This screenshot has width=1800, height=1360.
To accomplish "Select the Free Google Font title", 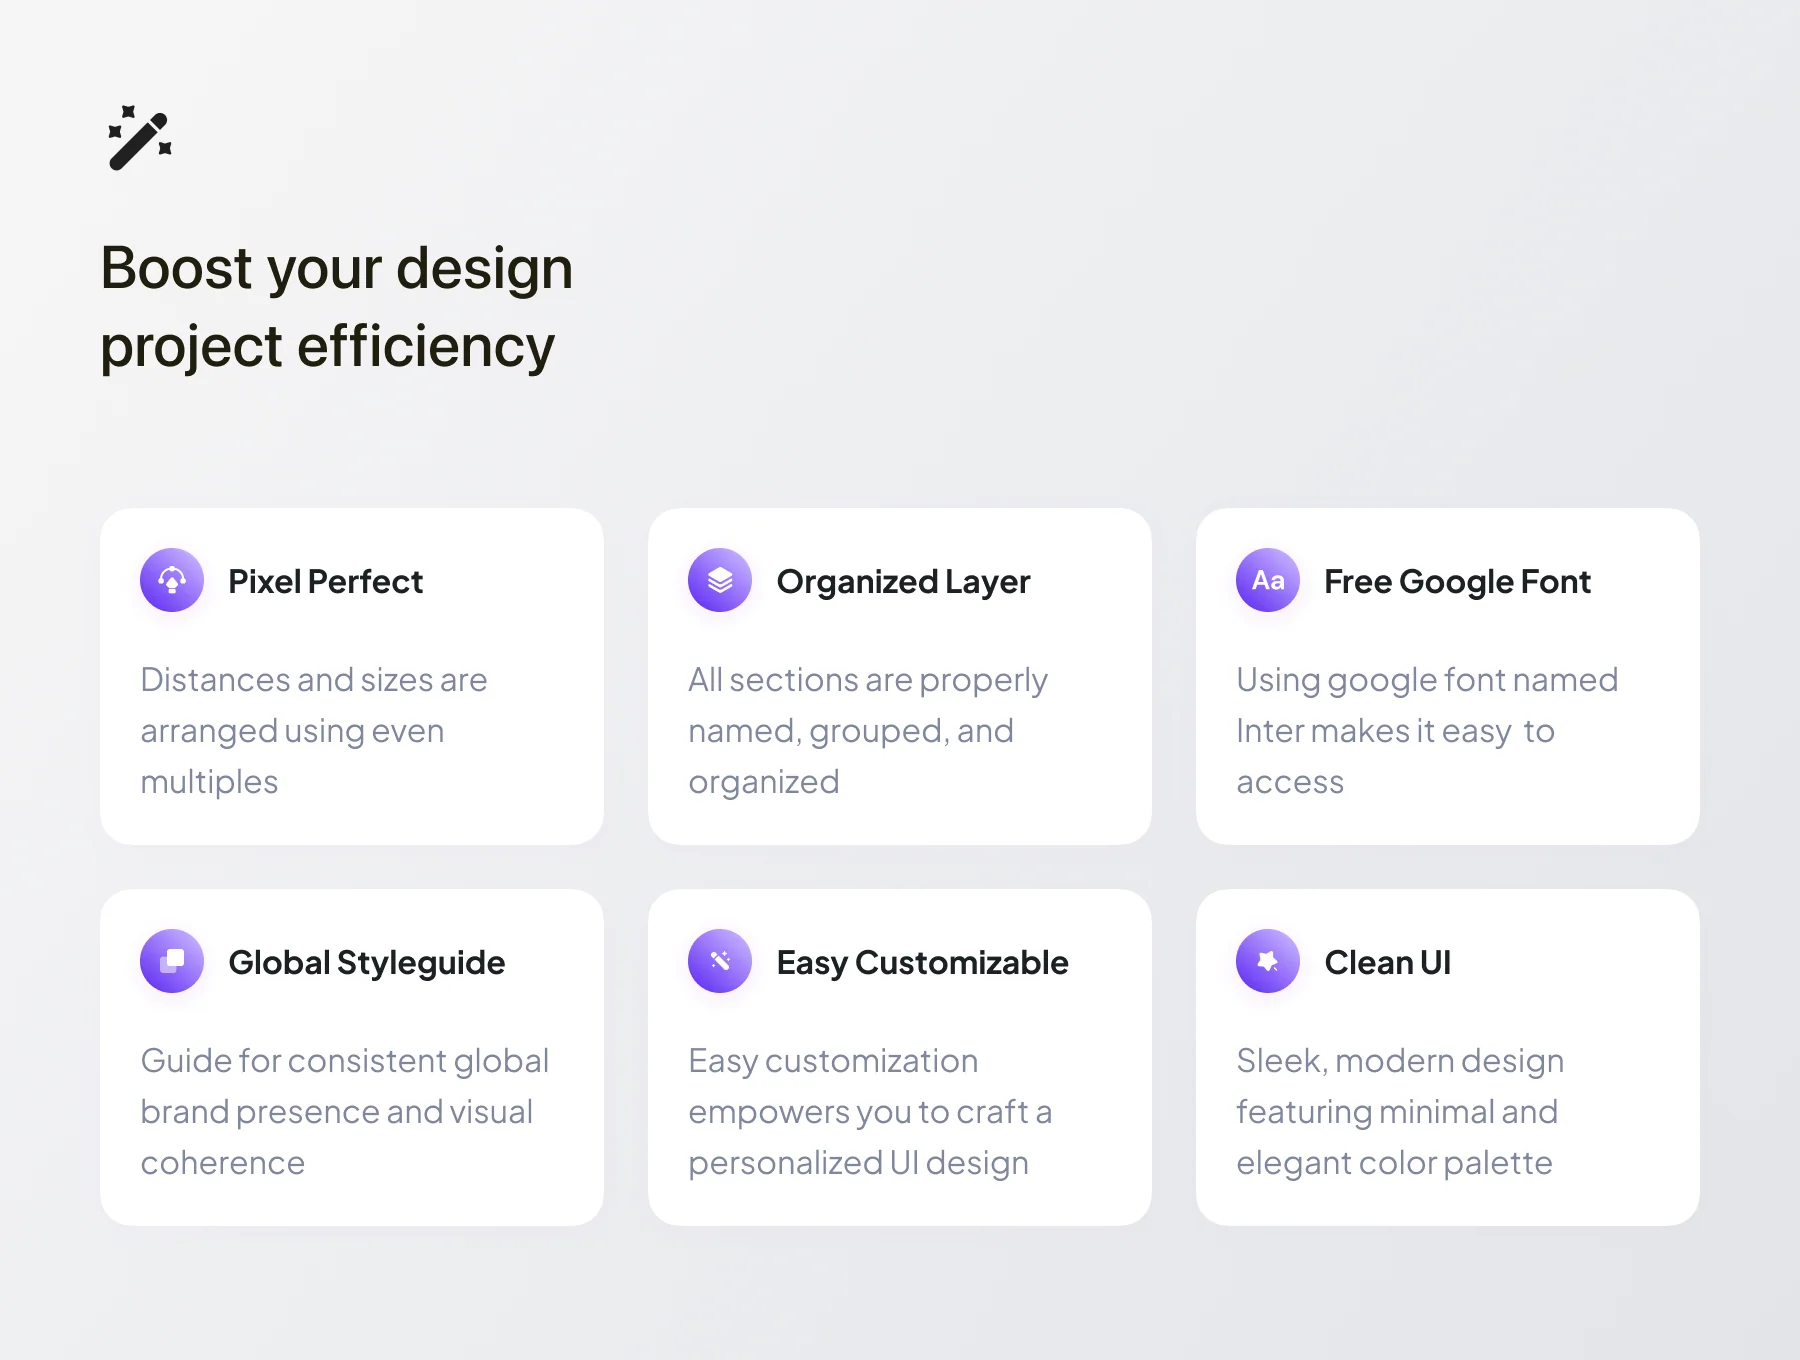I will (x=1457, y=582).
